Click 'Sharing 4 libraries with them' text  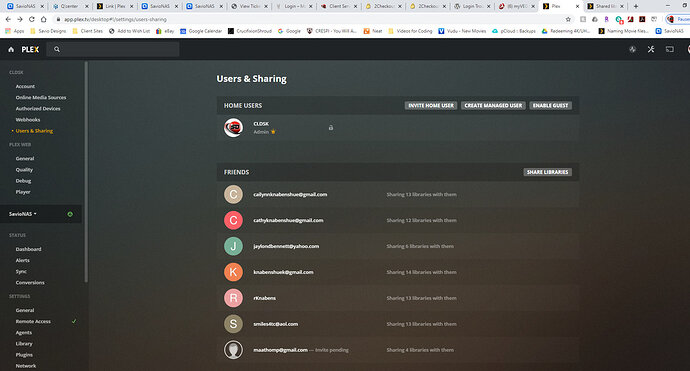pyautogui.click(x=420, y=350)
